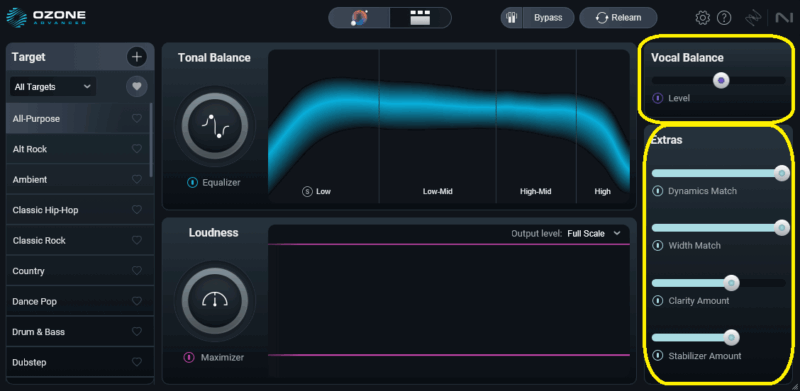The image size is (800, 391).
Task: Click the Native Instruments logo icon
Action: 783,18
